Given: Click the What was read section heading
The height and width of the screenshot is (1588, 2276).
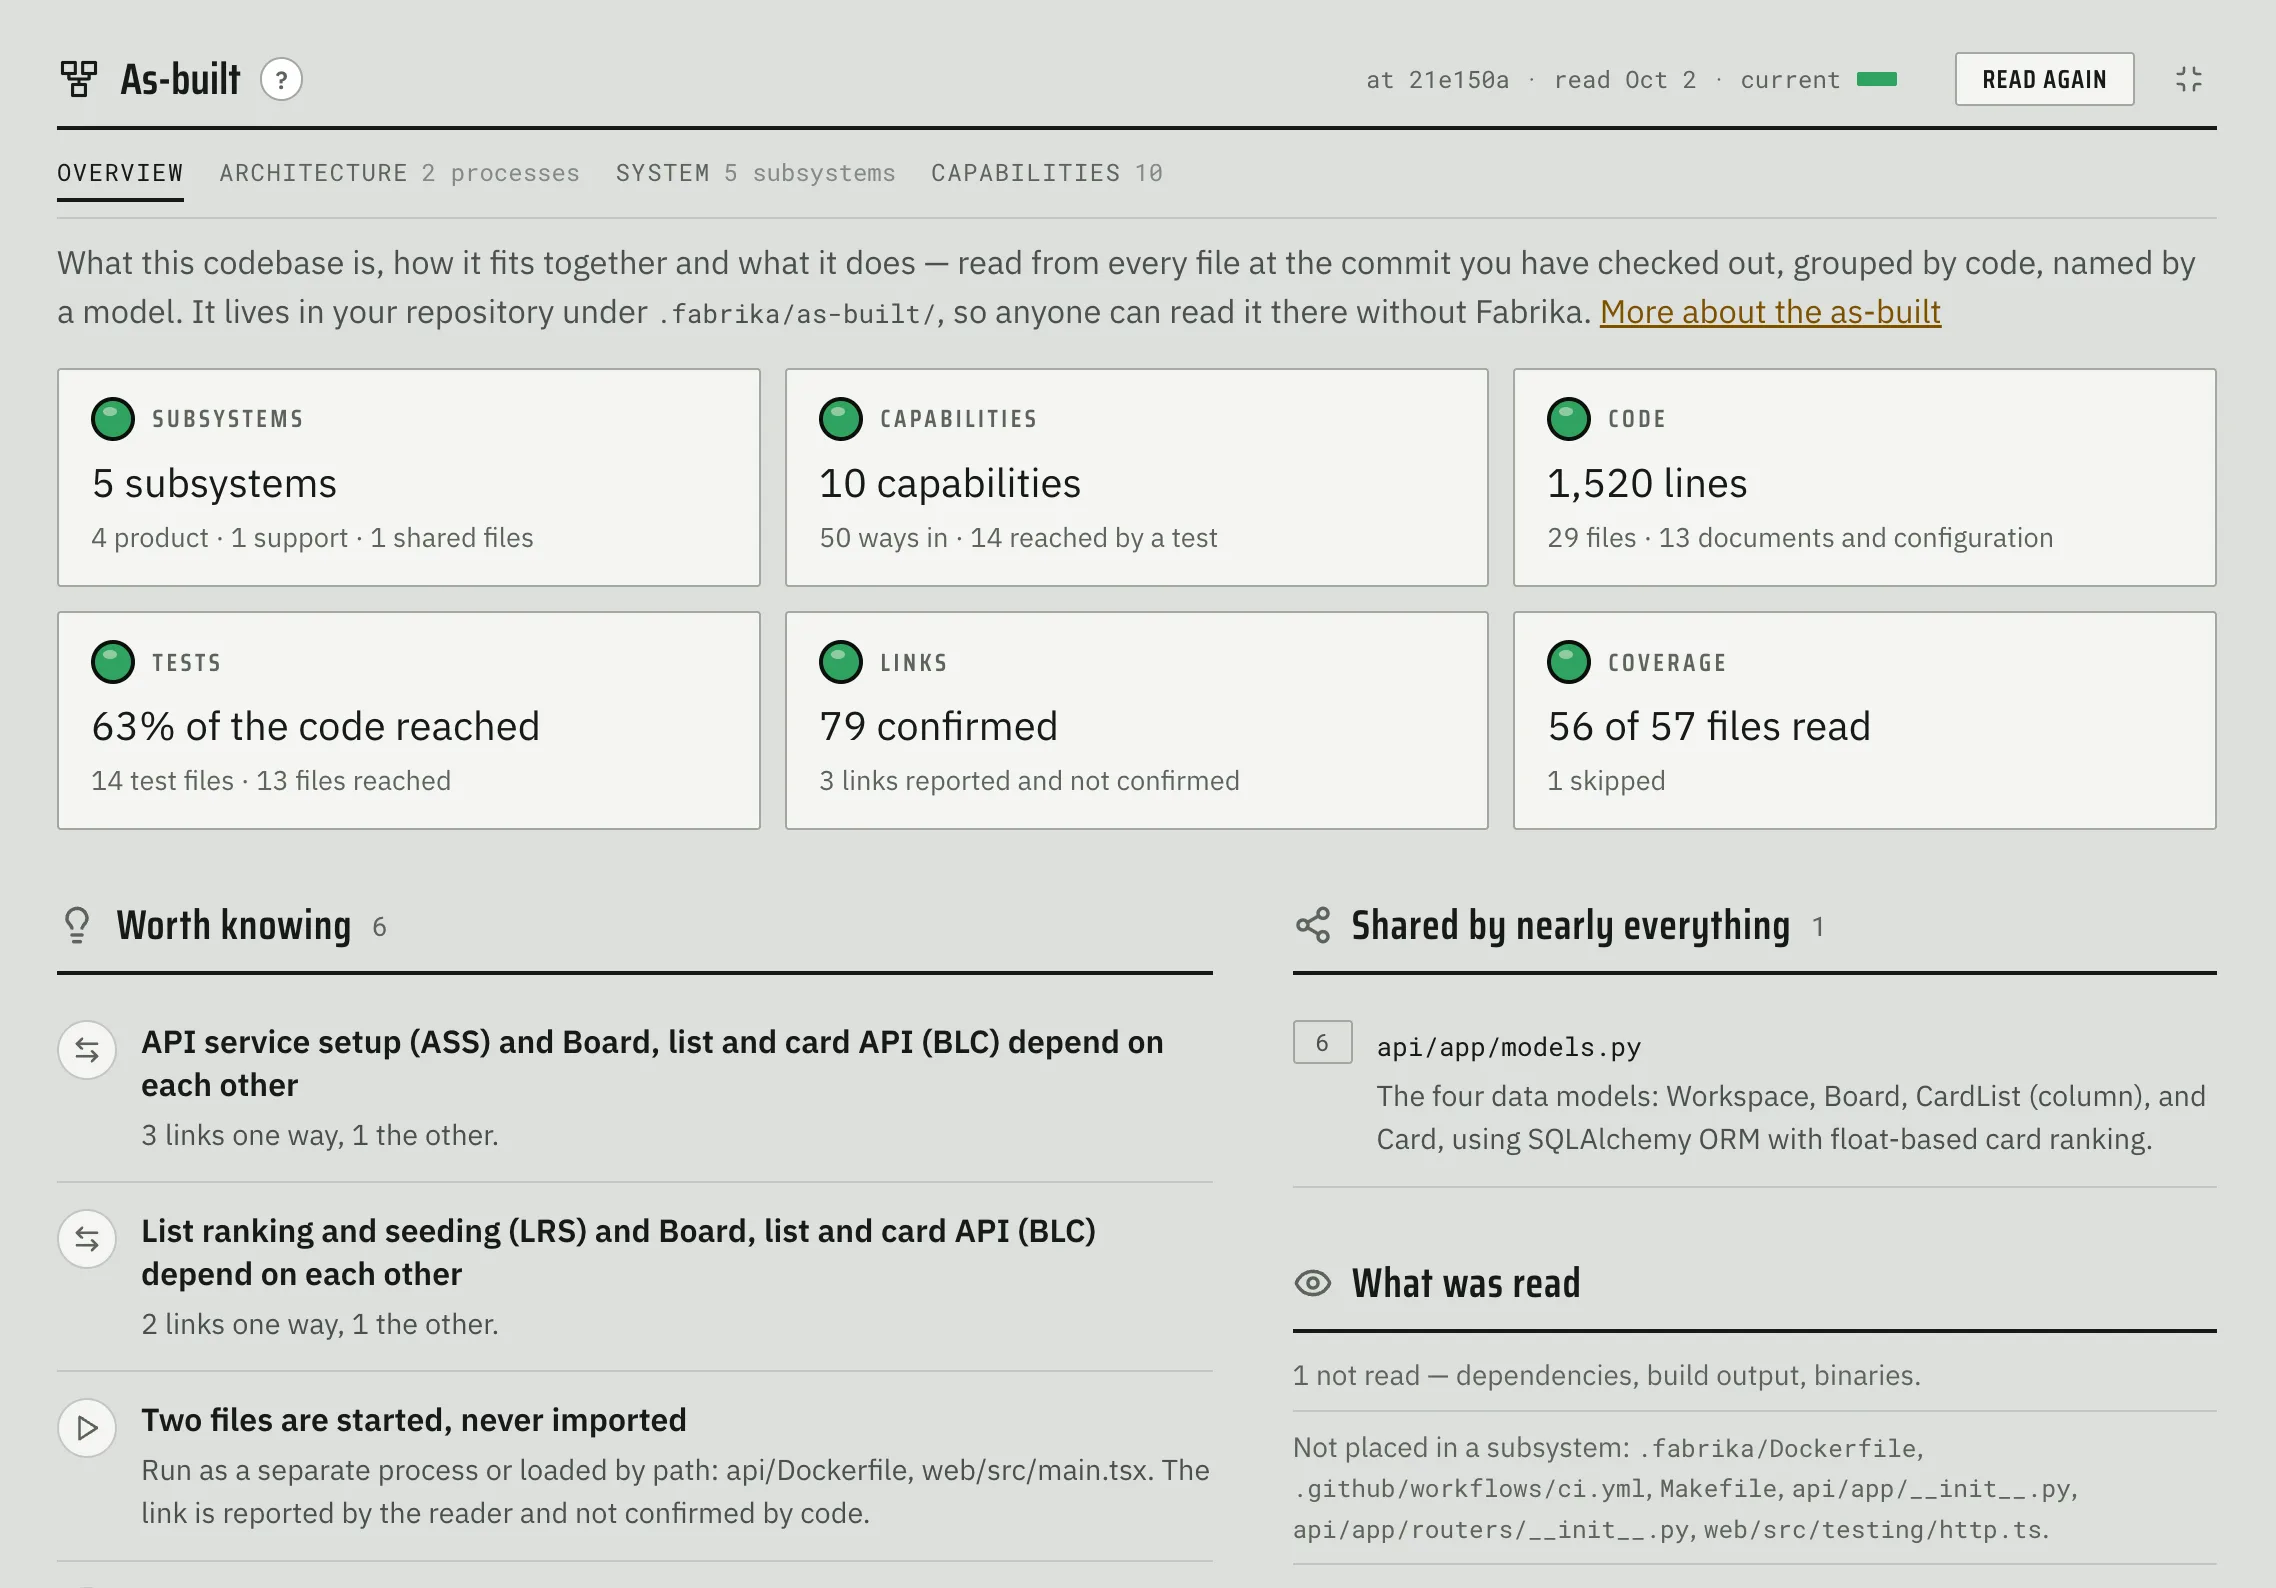Looking at the screenshot, I should [1466, 1283].
